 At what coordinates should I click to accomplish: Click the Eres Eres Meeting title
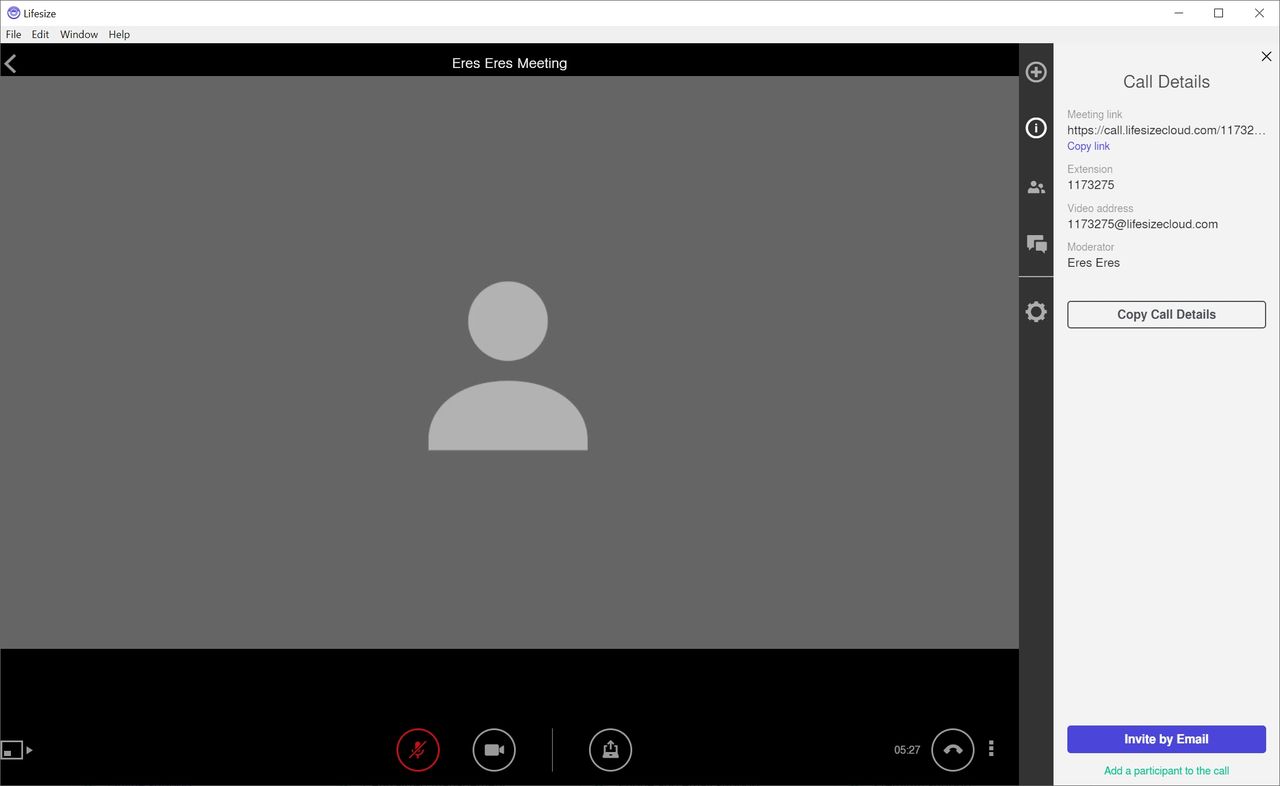(x=509, y=63)
